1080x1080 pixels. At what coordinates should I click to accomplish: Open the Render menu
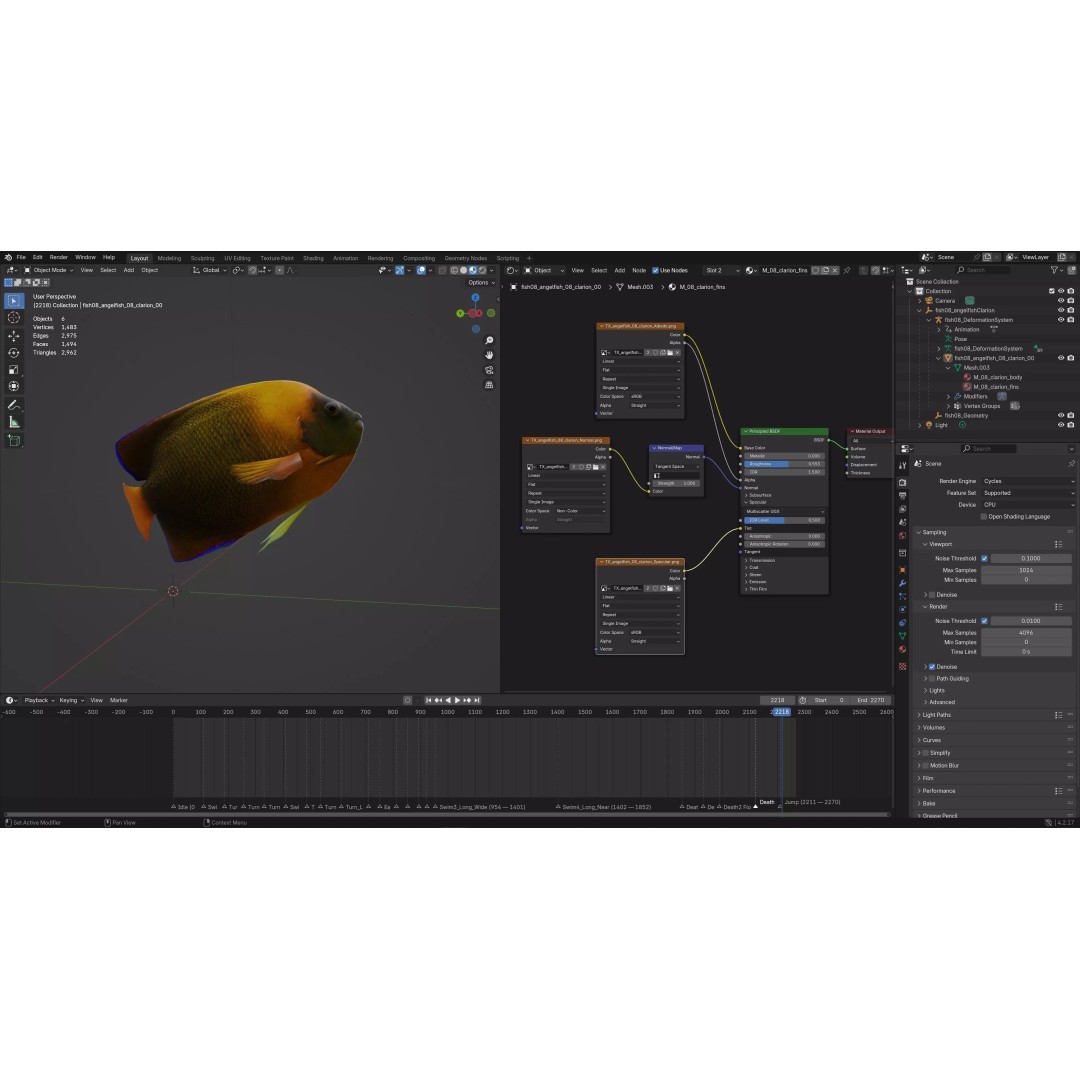[59, 258]
